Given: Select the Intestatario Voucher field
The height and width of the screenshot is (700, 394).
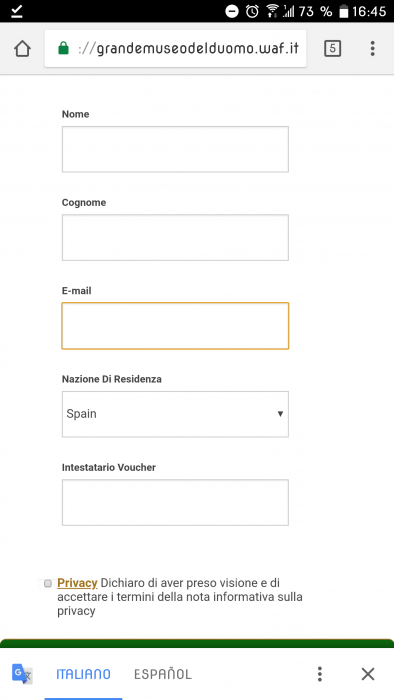Looking at the screenshot, I should point(175,503).
